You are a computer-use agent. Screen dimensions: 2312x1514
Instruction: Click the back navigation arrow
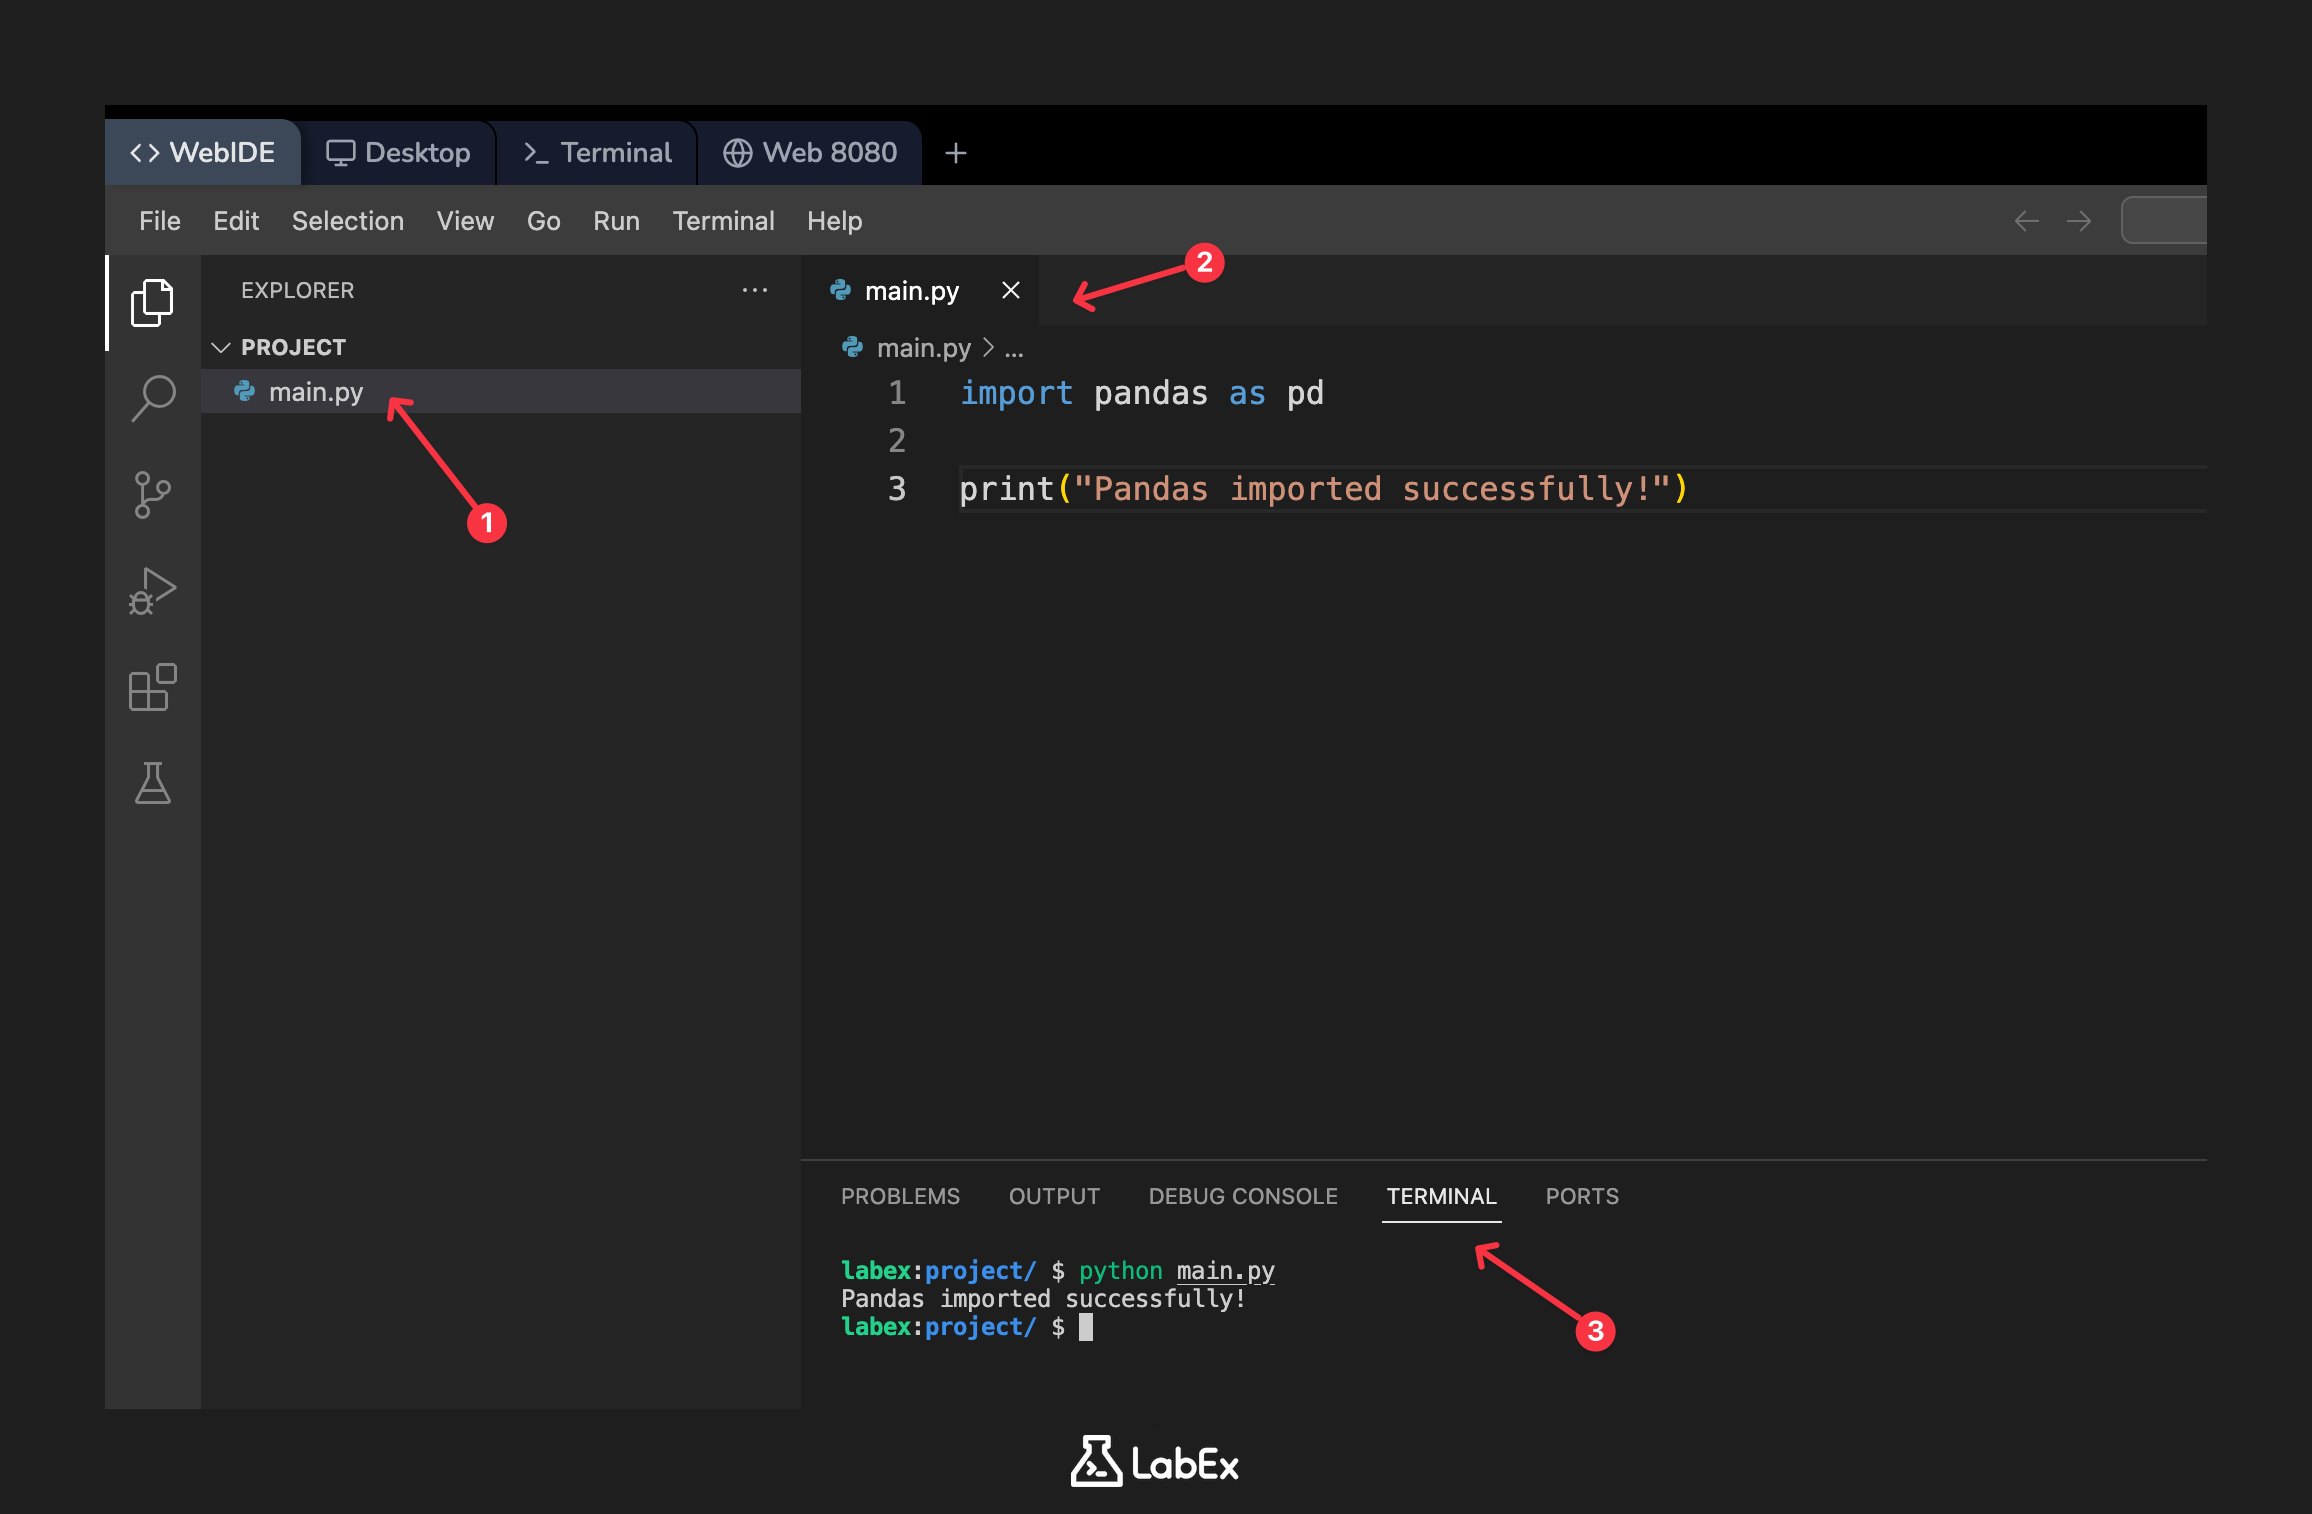(x=2026, y=220)
